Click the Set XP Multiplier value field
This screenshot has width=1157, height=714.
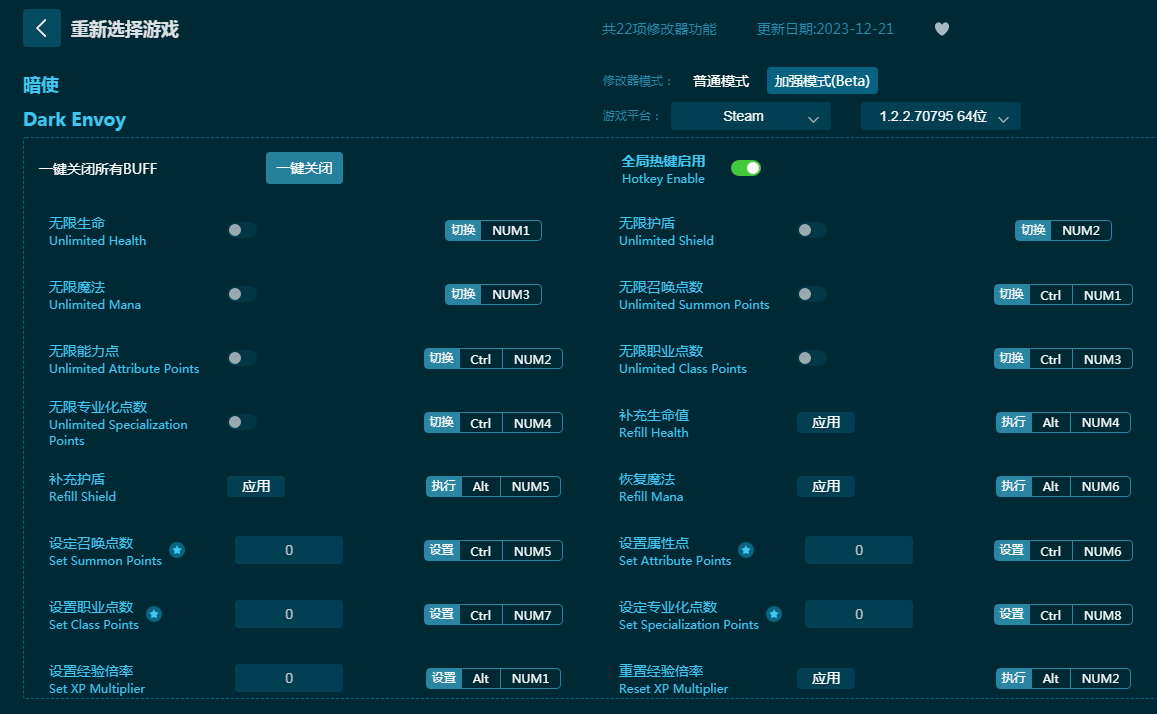click(289, 678)
